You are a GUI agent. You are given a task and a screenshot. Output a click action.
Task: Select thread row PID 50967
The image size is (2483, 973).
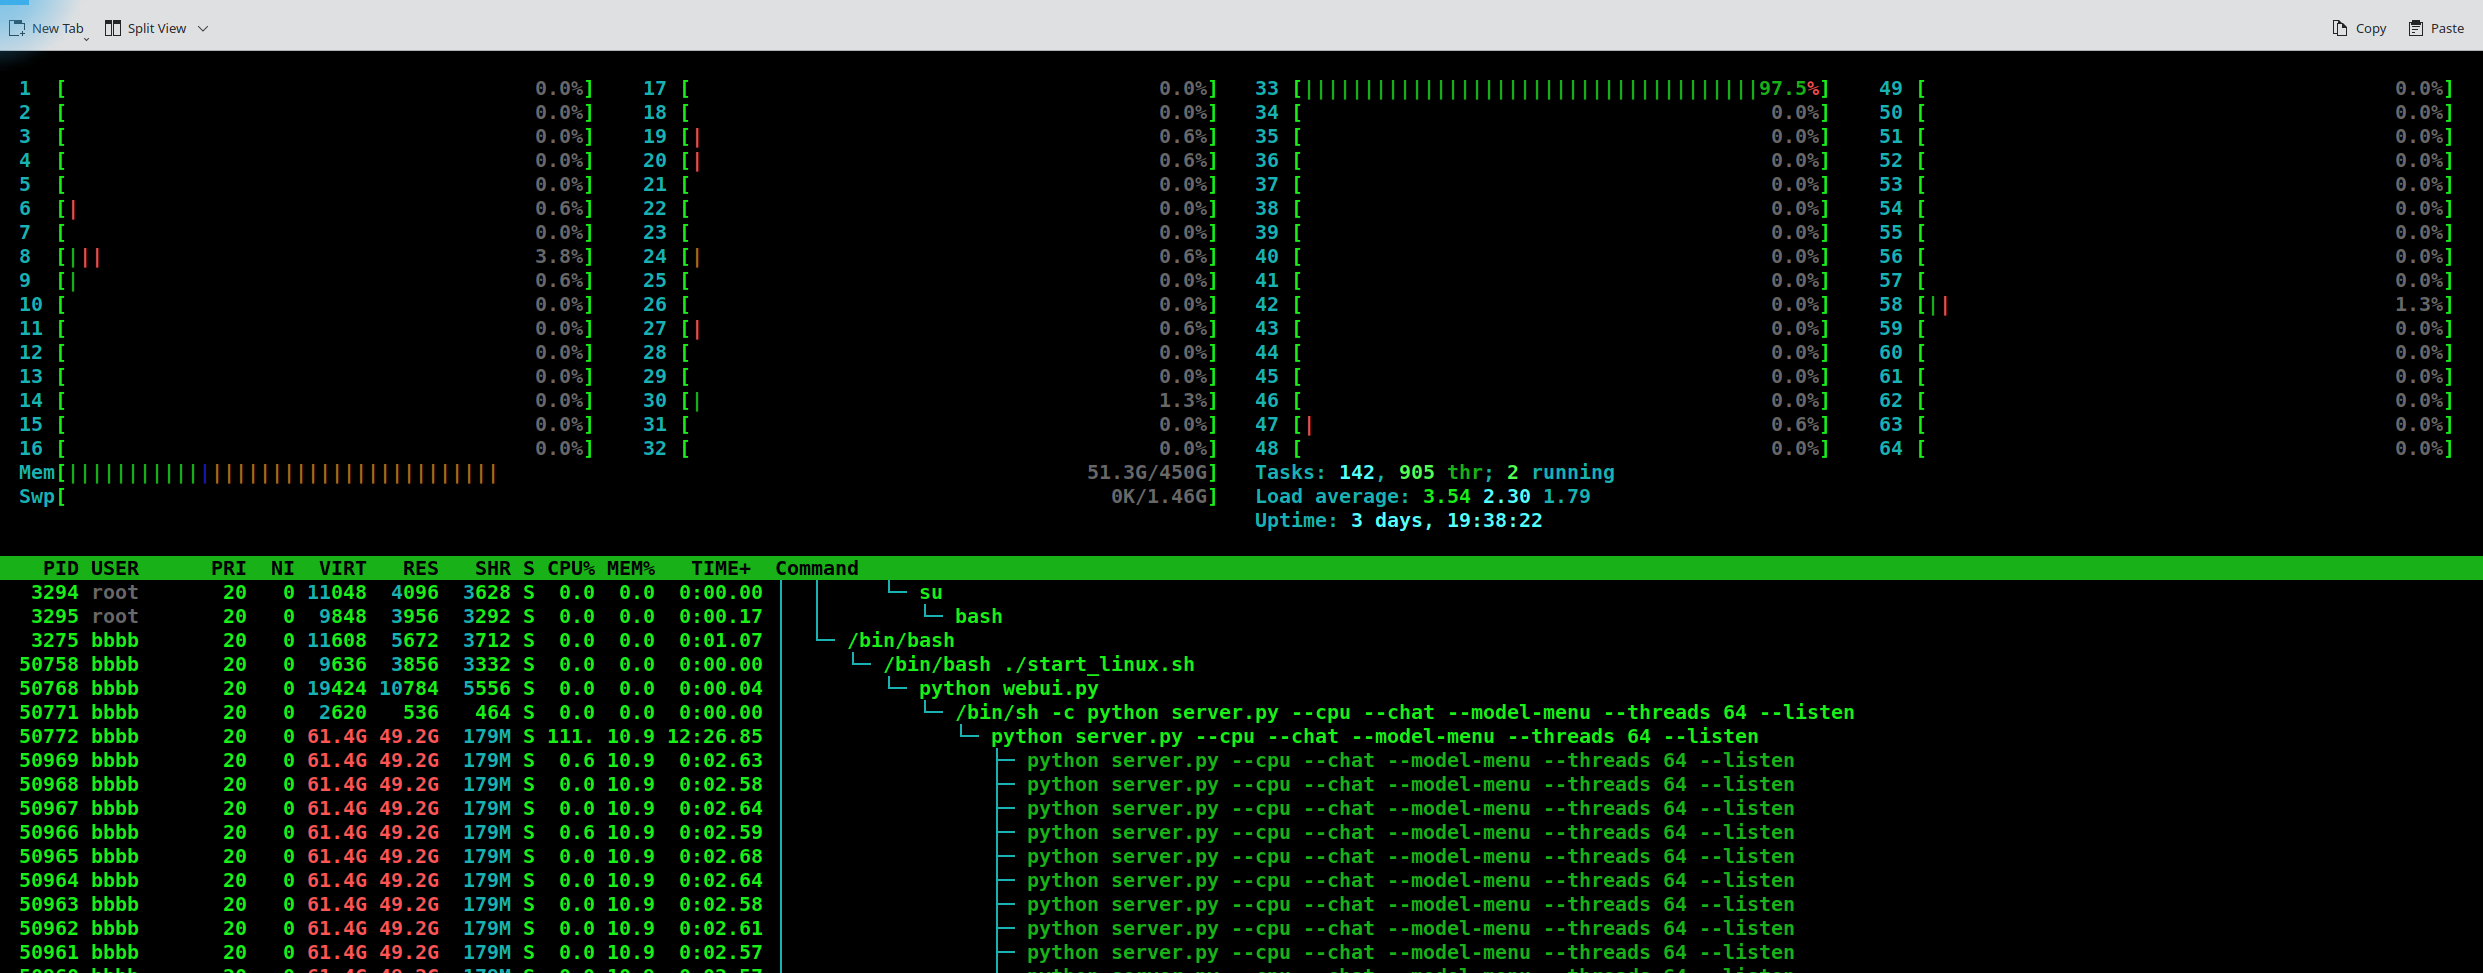click(x=1241, y=808)
